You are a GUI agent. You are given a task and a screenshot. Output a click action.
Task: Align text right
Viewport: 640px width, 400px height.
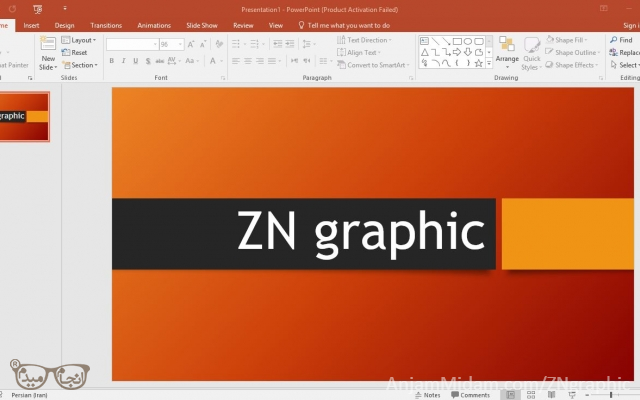pyautogui.click(x=260, y=61)
